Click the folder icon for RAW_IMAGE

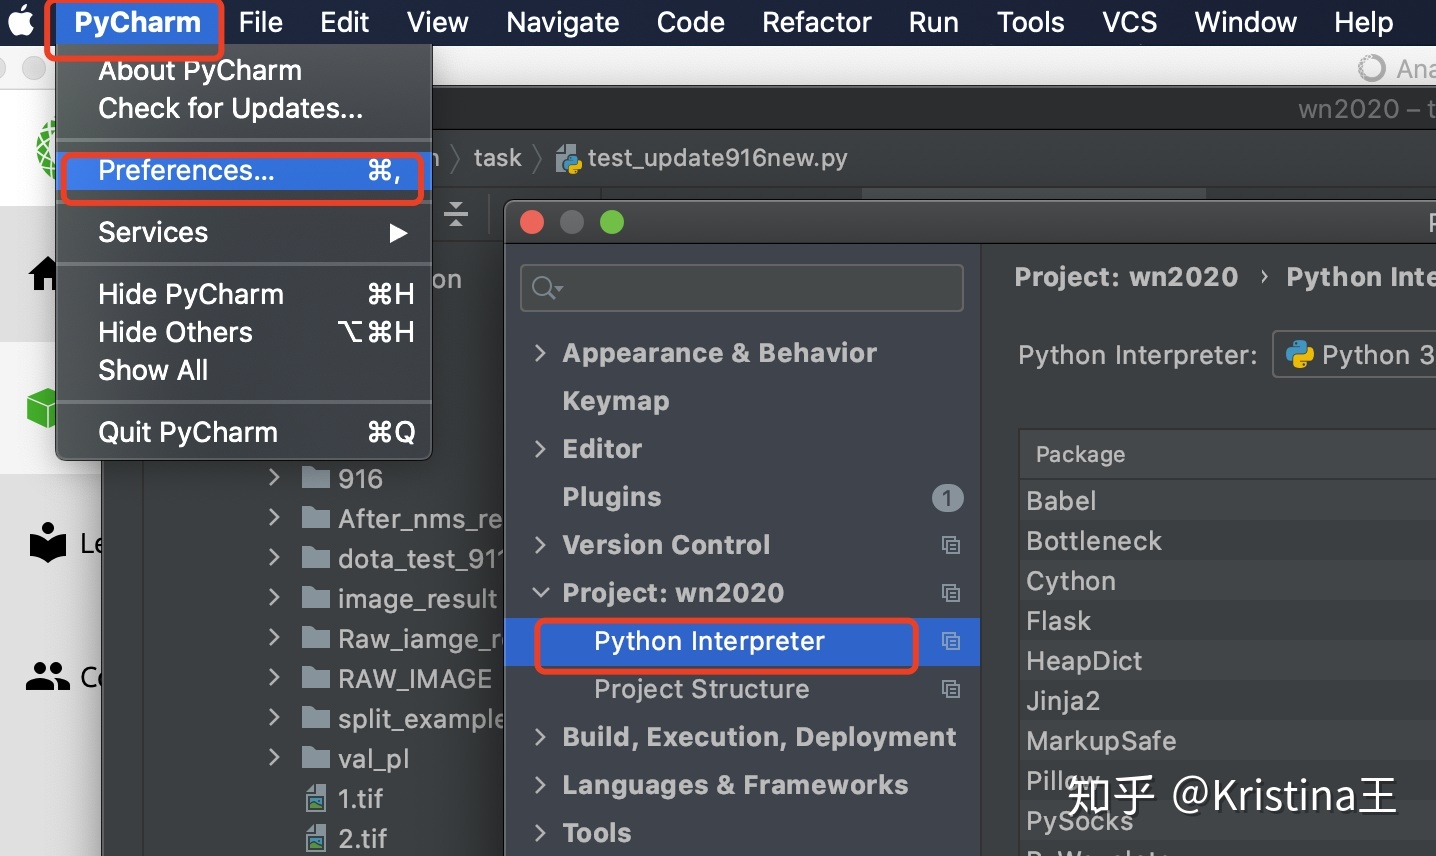[x=315, y=678]
